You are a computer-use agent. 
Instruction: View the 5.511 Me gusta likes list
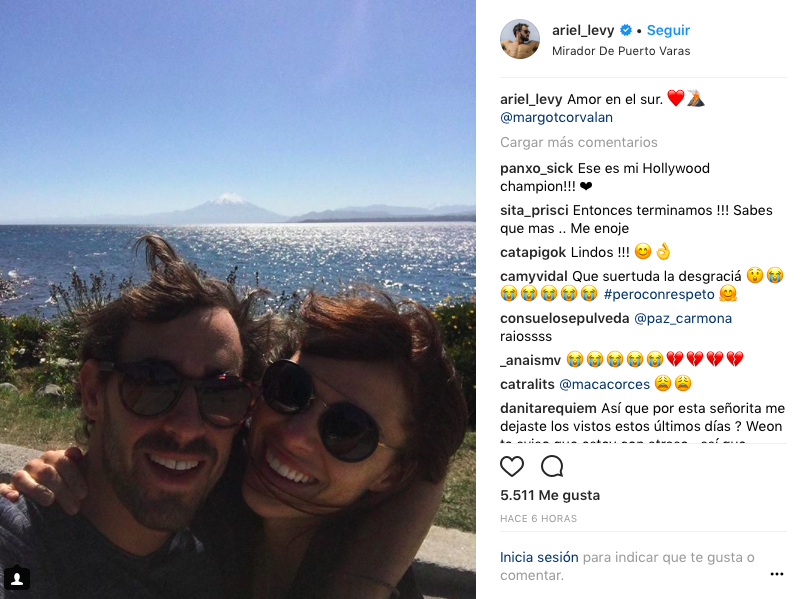coord(550,495)
